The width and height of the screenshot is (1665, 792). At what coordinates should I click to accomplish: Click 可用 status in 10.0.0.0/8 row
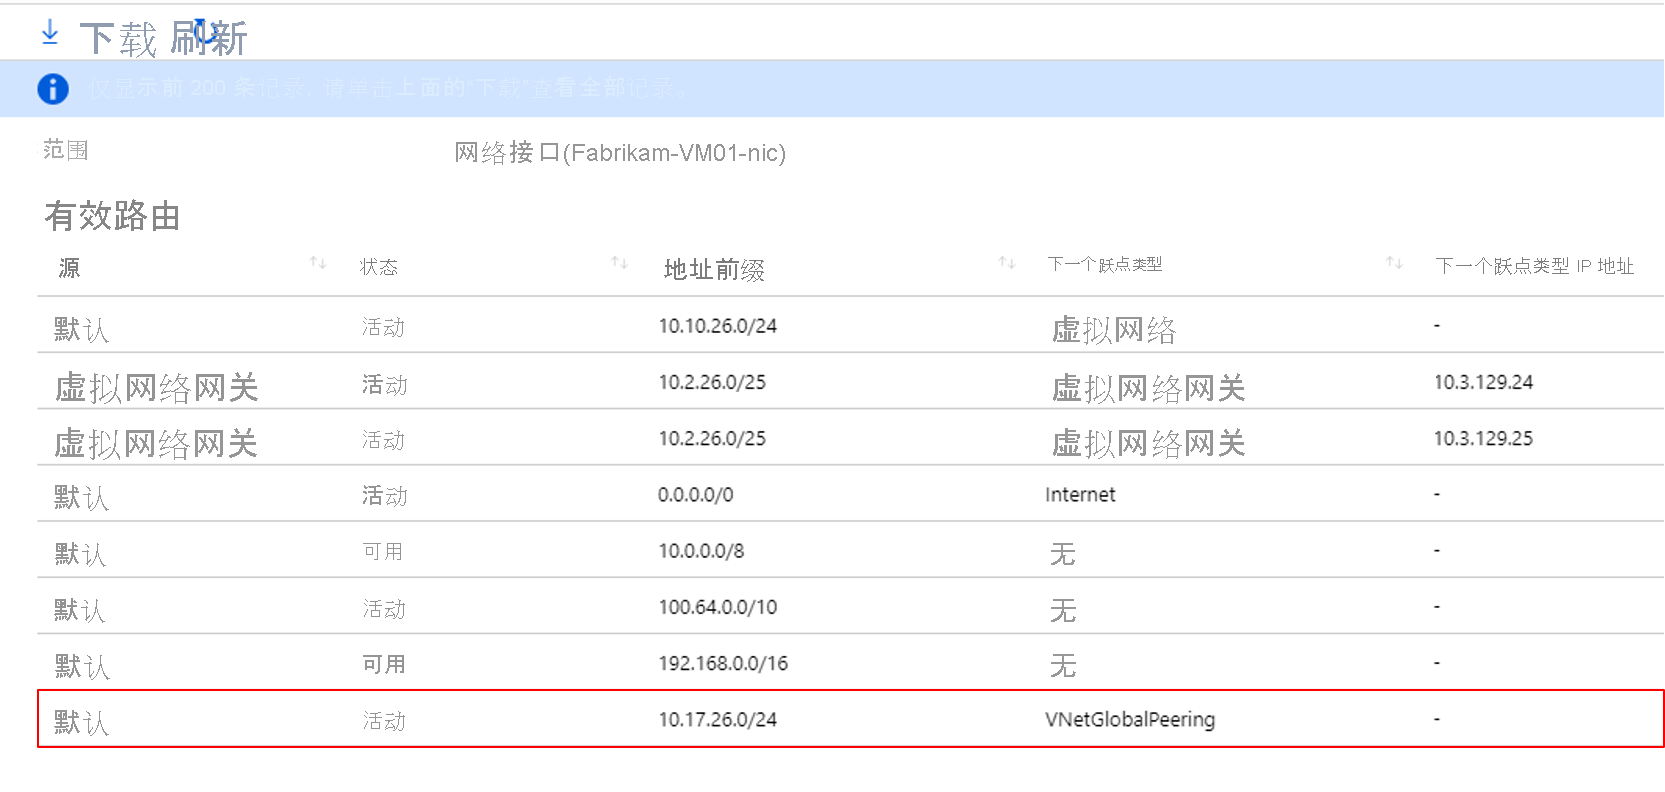pyautogui.click(x=383, y=551)
